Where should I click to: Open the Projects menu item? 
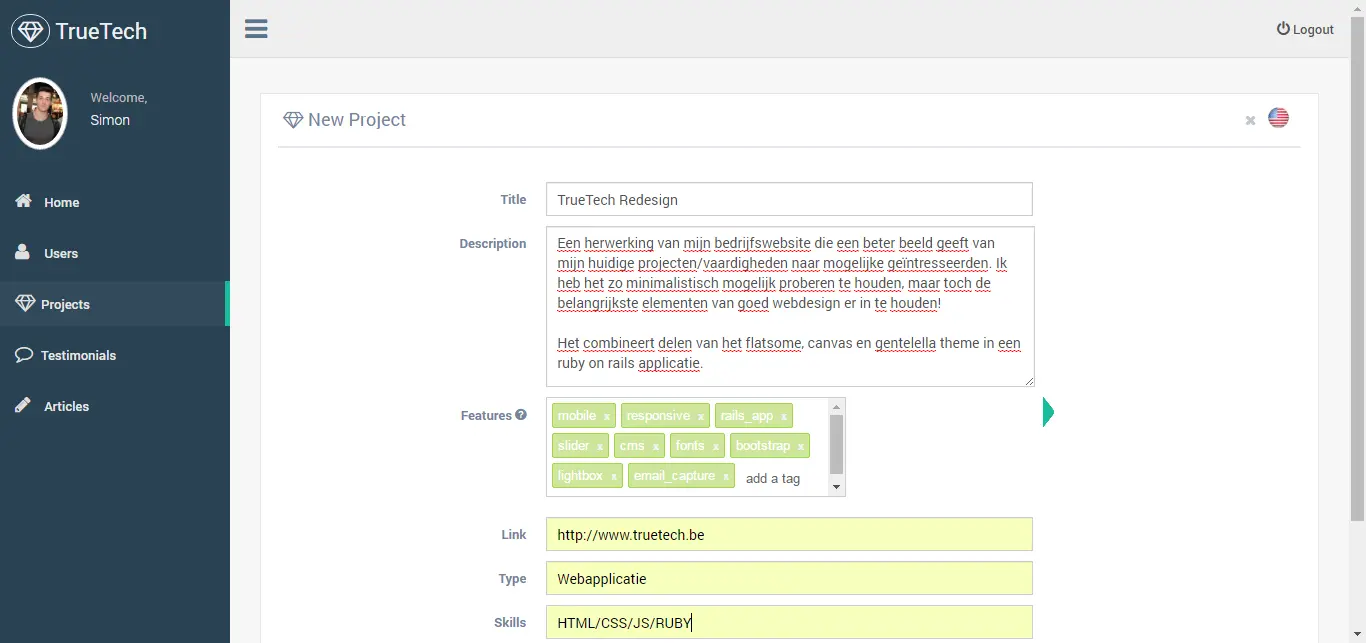pyautogui.click(x=113, y=304)
